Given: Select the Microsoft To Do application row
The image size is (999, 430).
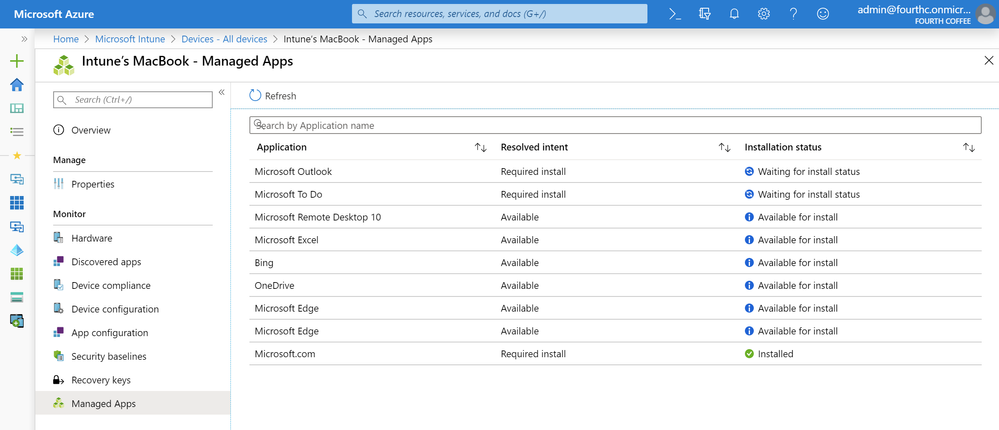Looking at the screenshot, I should 615,194.
